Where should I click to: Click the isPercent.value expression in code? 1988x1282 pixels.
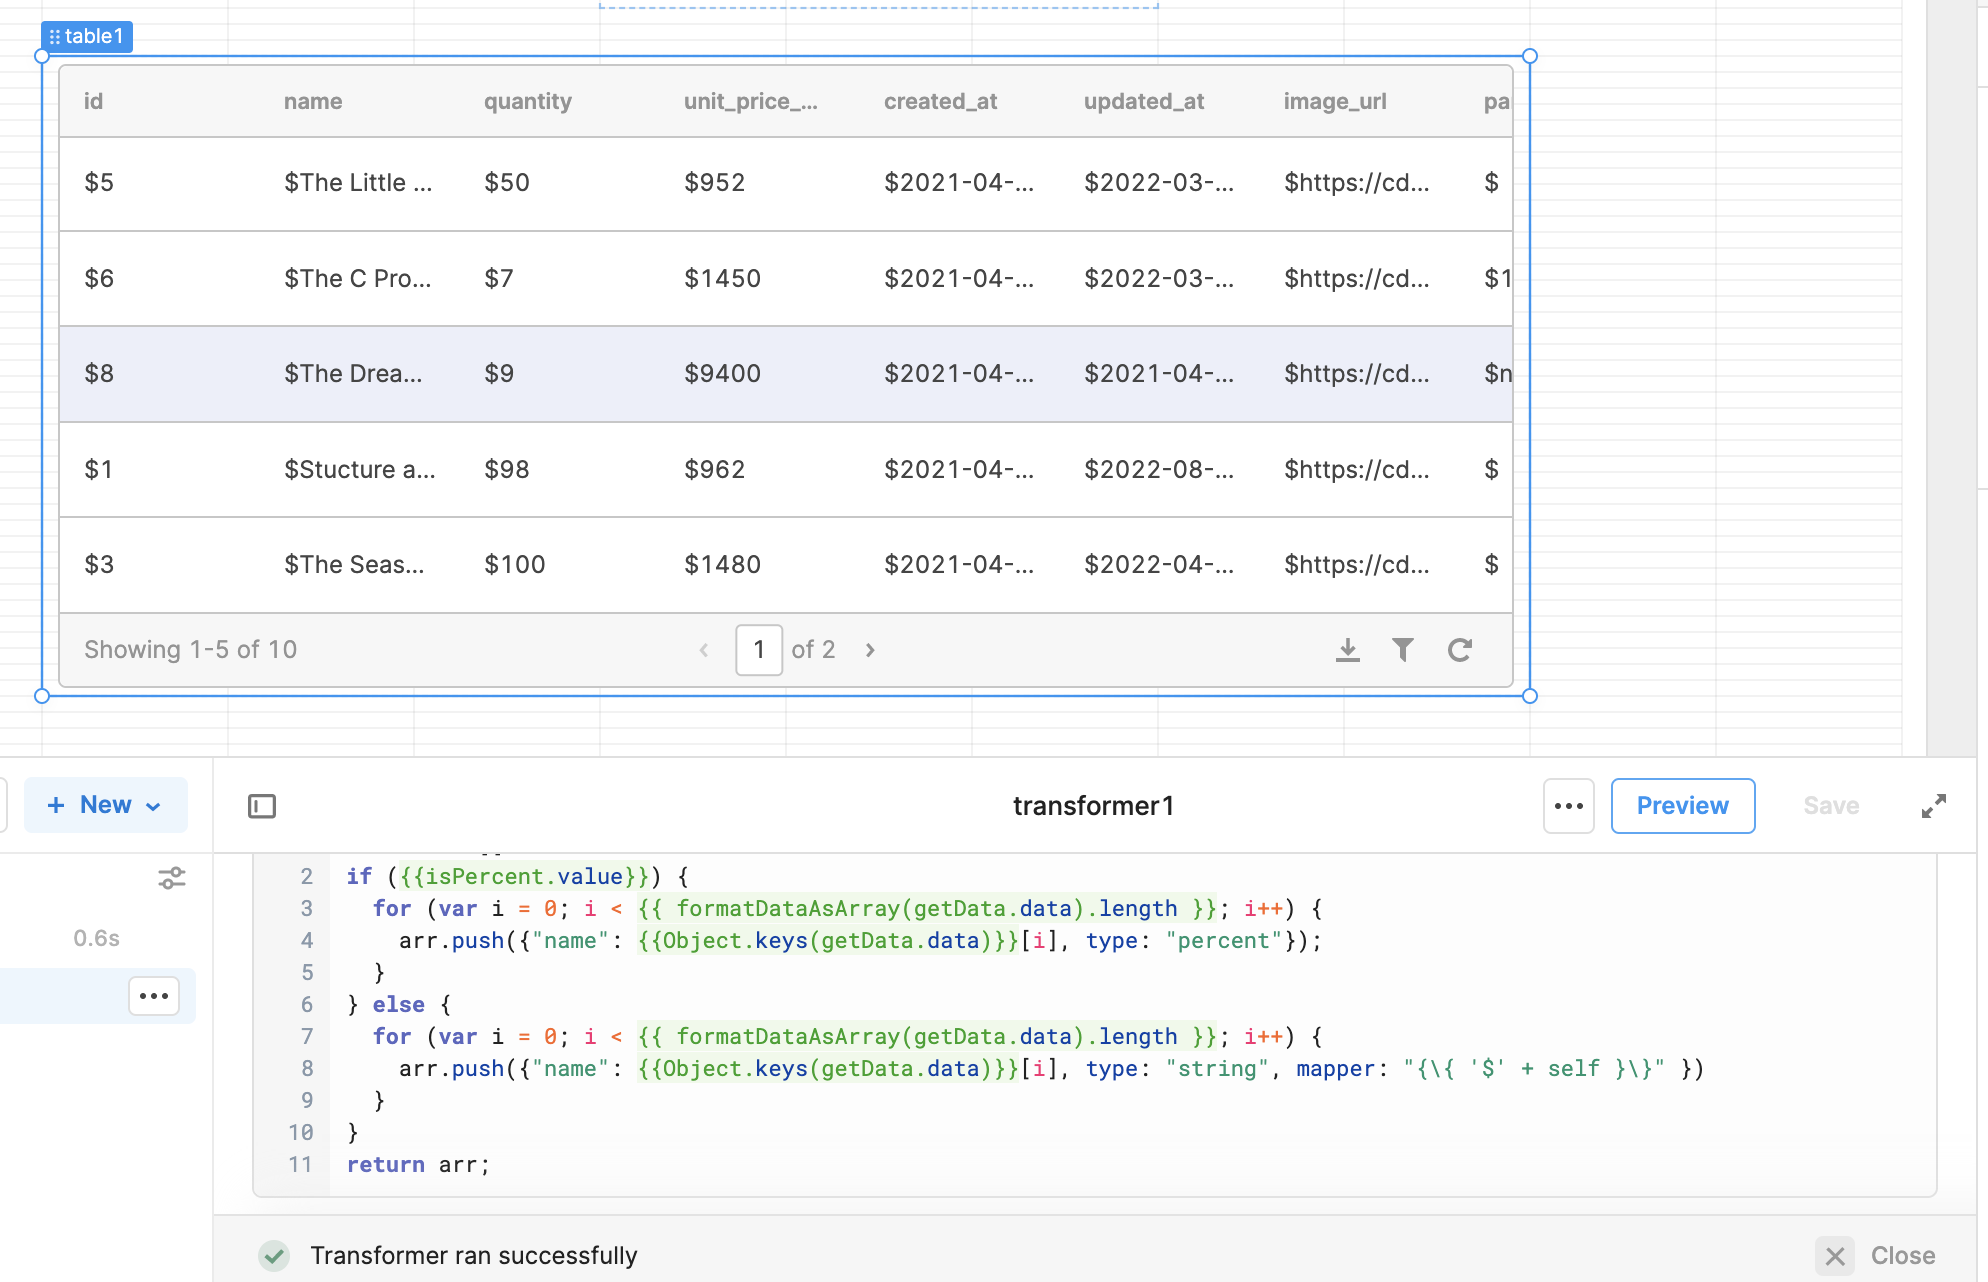[x=525, y=877]
